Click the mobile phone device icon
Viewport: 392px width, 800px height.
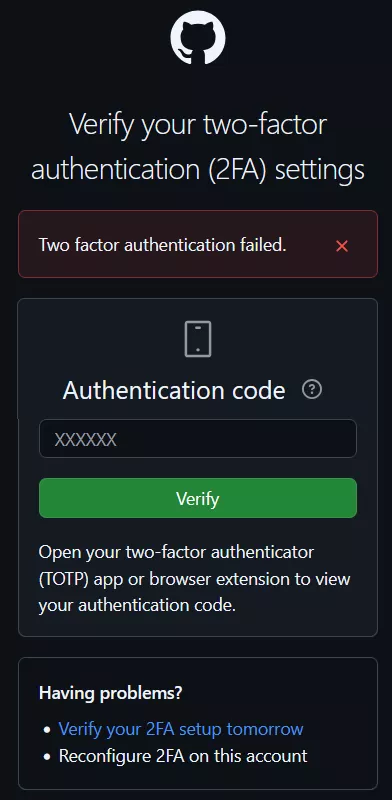198,339
